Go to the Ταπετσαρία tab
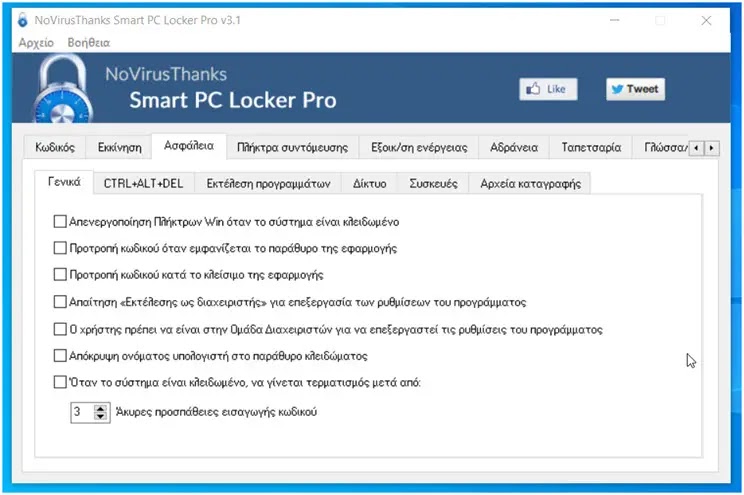 pyautogui.click(x=591, y=148)
